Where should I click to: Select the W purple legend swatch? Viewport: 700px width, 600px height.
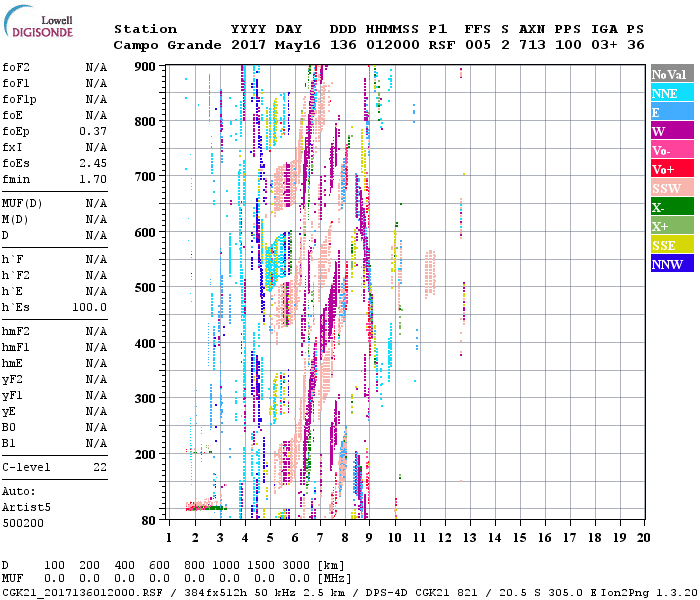point(672,131)
